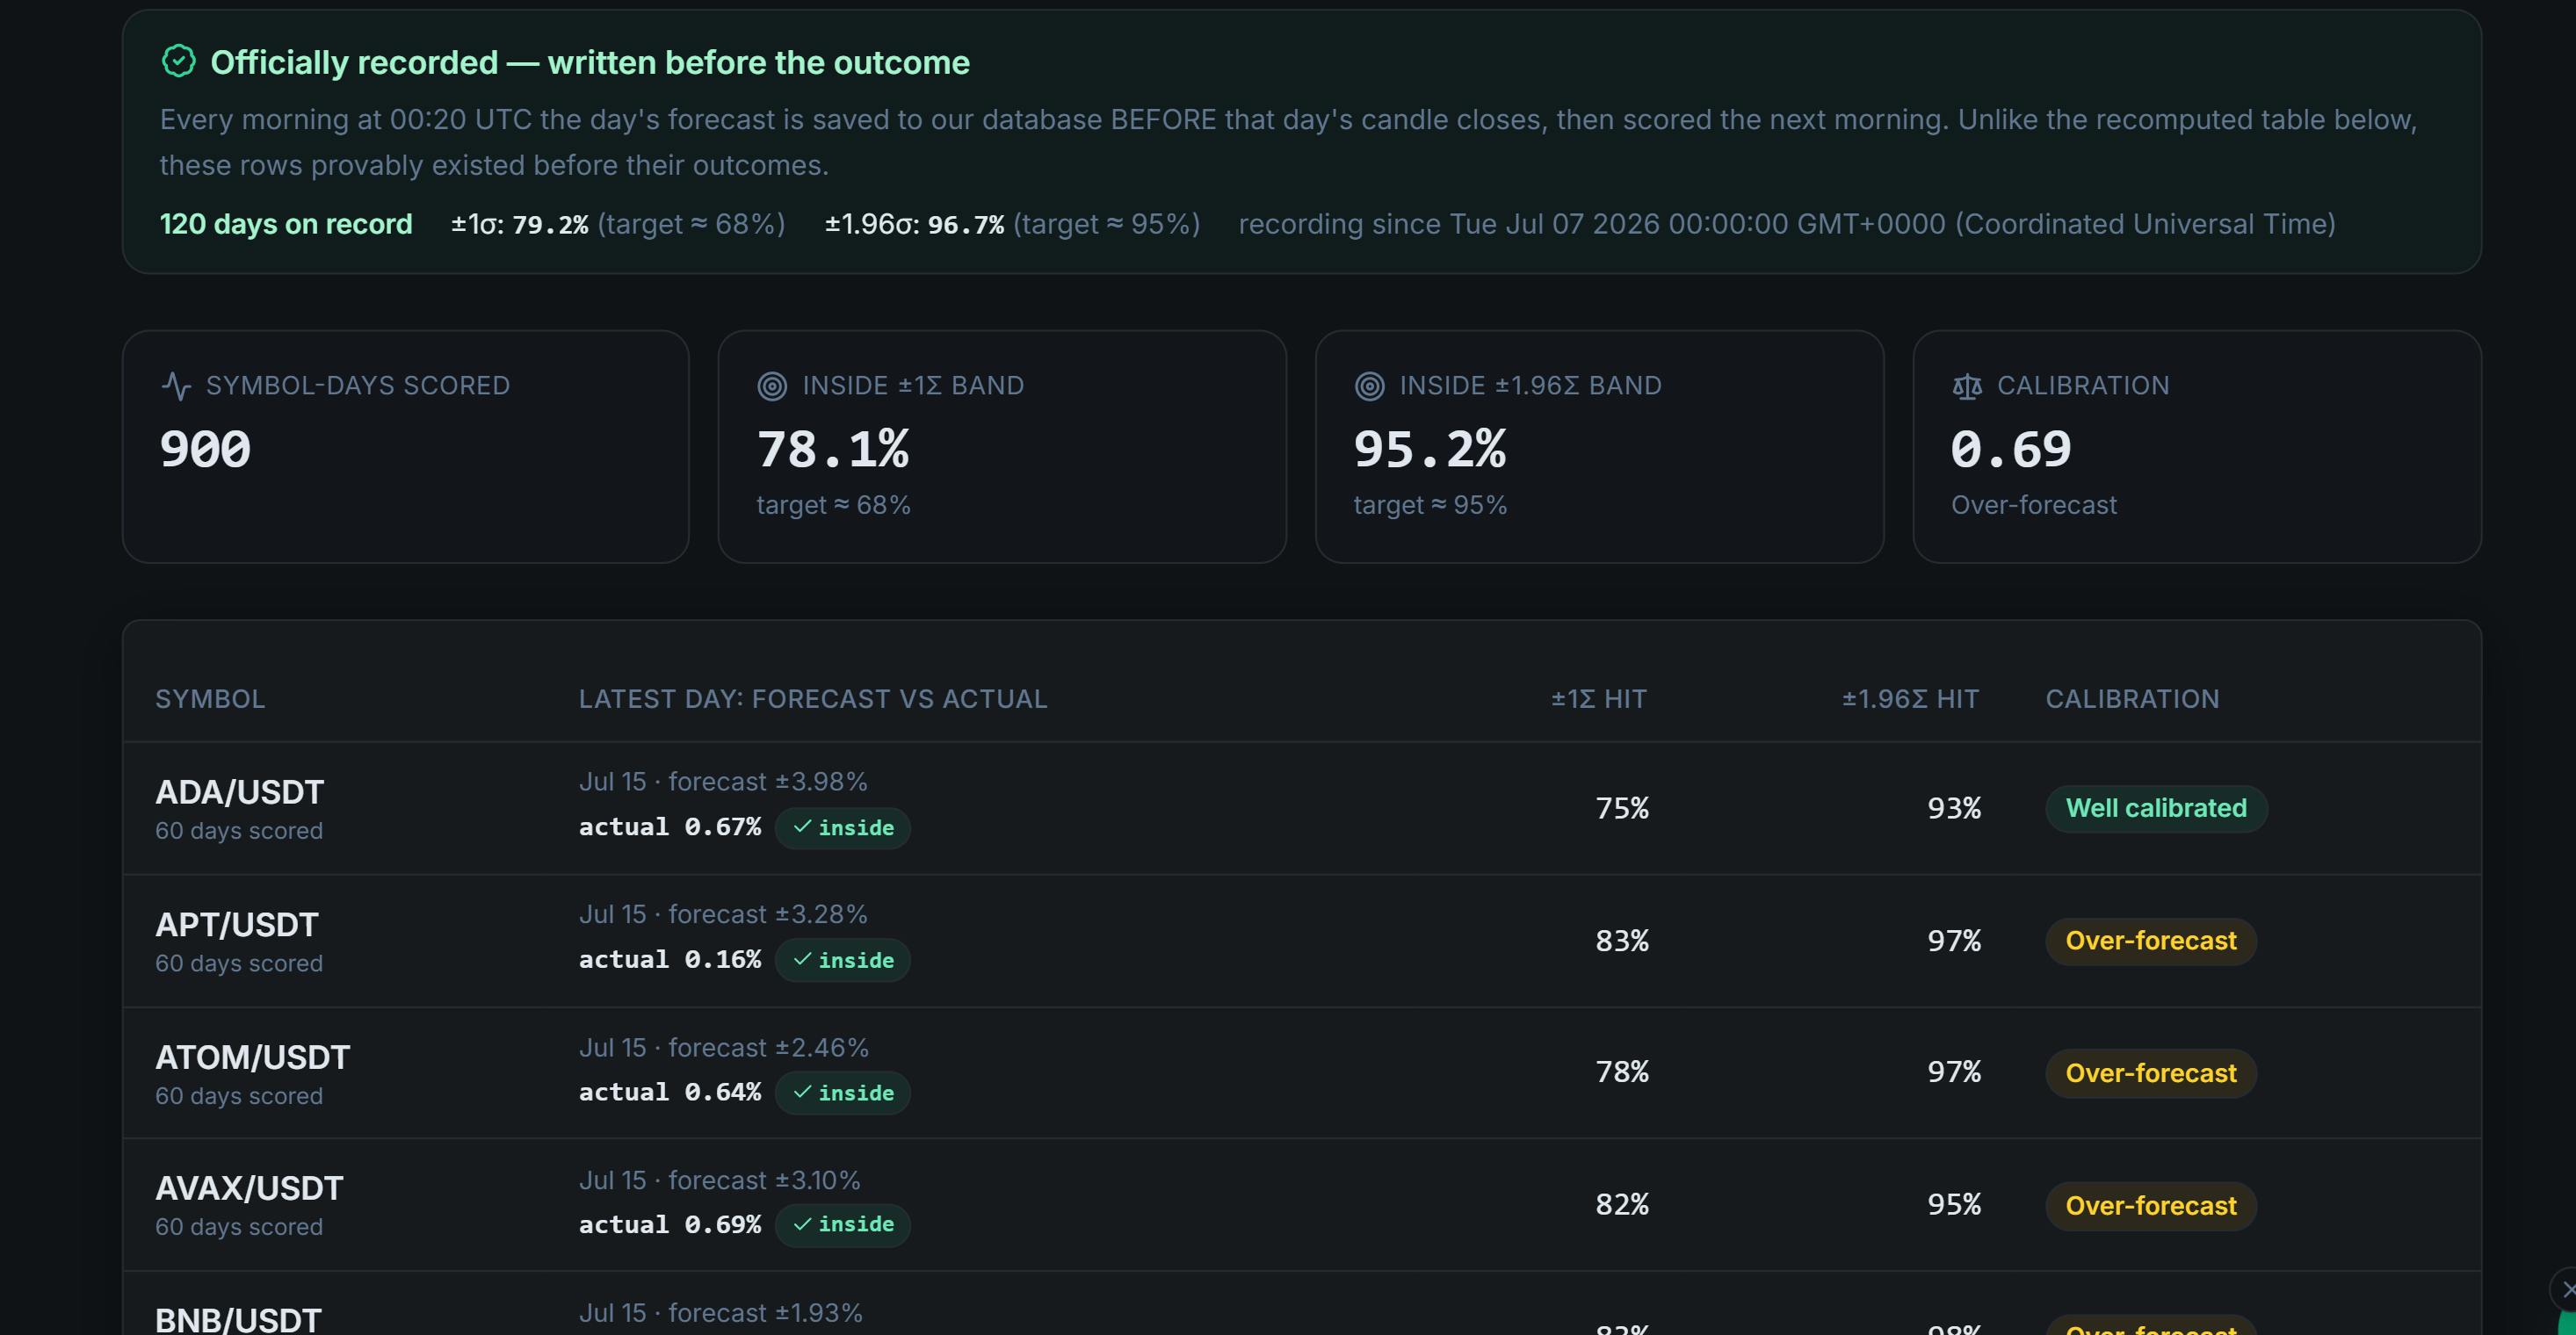Click the 78% ±1Σ hit value for ATOM/USDT
Screen dimensions: 2576x1335
point(1622,1072)
